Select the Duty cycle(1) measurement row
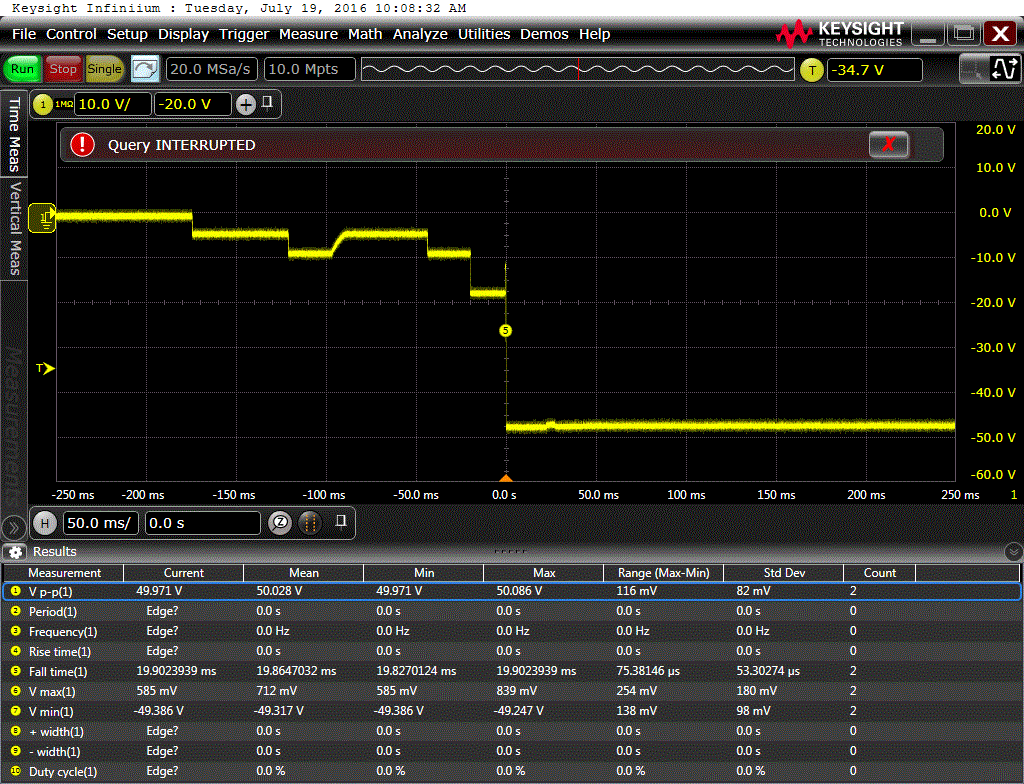This screenshot has width=1024, height=784. pos(511,771)
